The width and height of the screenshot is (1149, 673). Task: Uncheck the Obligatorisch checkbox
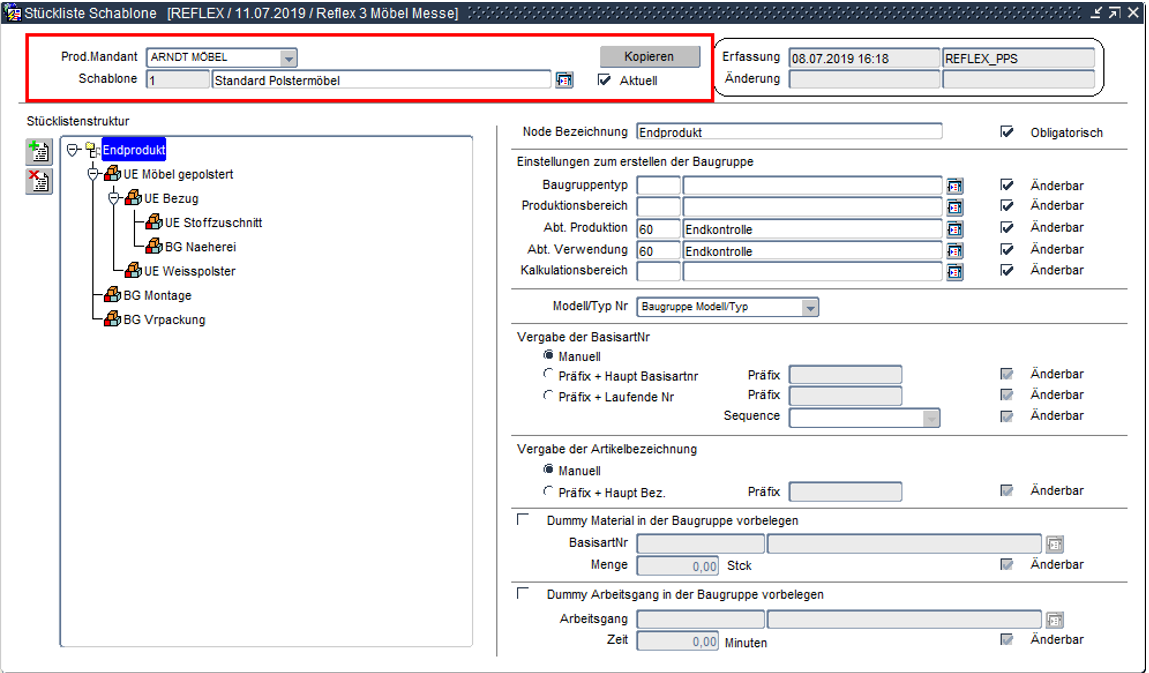(x=1007, y=132)
